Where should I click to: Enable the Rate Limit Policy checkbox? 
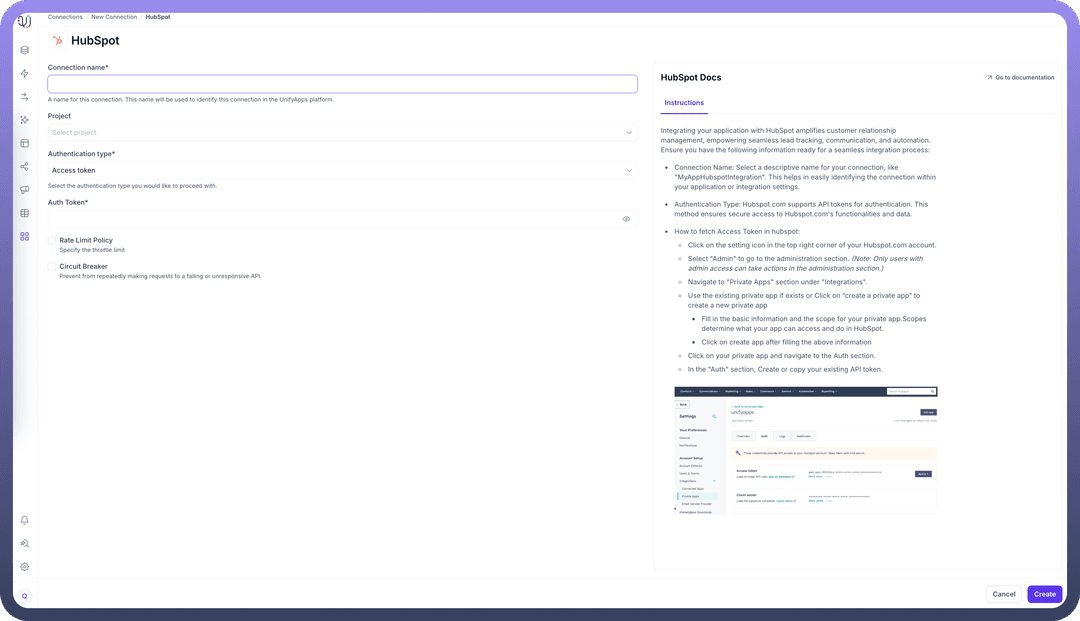pyautogui.click(x=52, y=240)
